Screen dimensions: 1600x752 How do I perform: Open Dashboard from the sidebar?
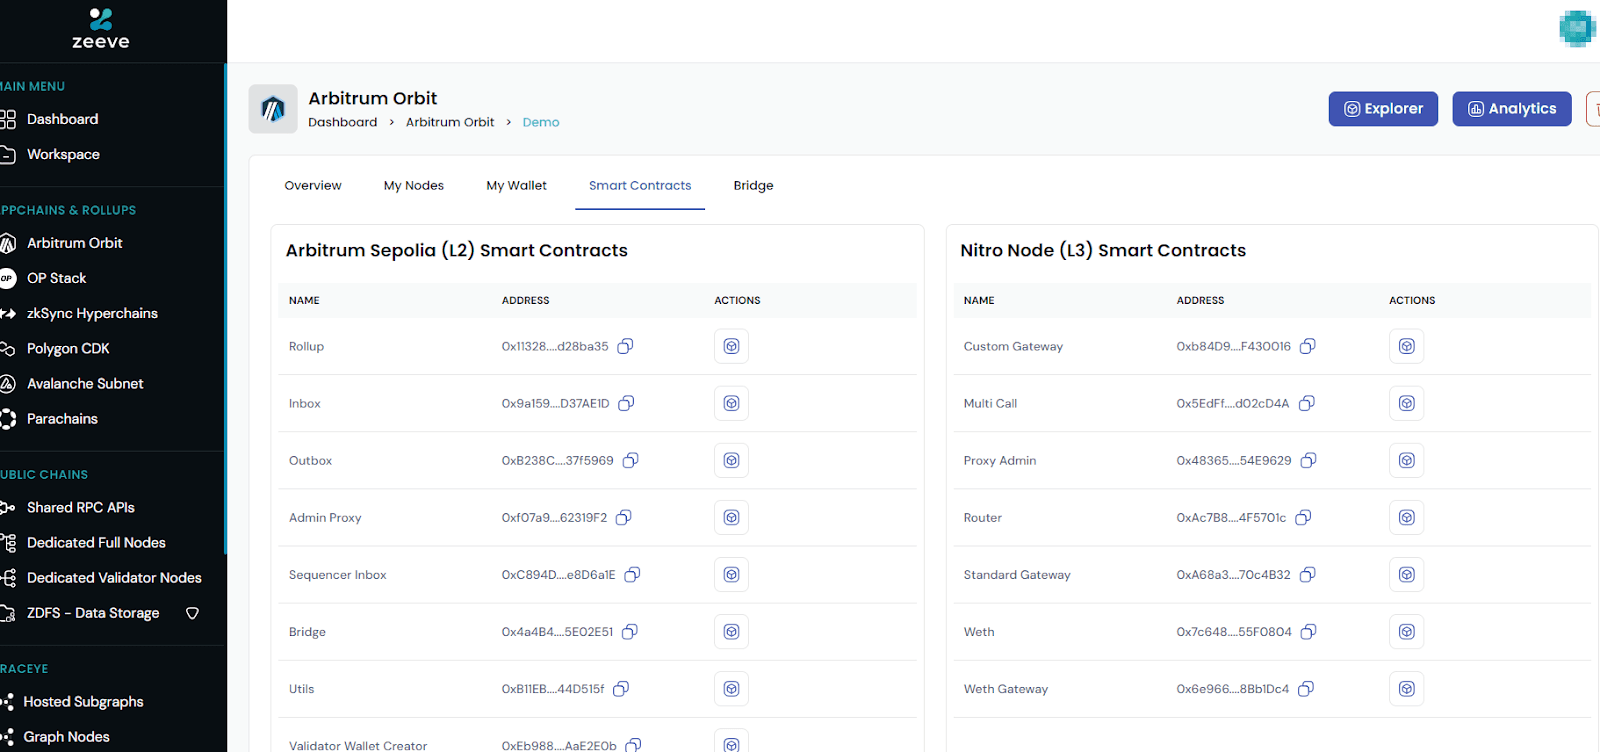pos(62,119)
